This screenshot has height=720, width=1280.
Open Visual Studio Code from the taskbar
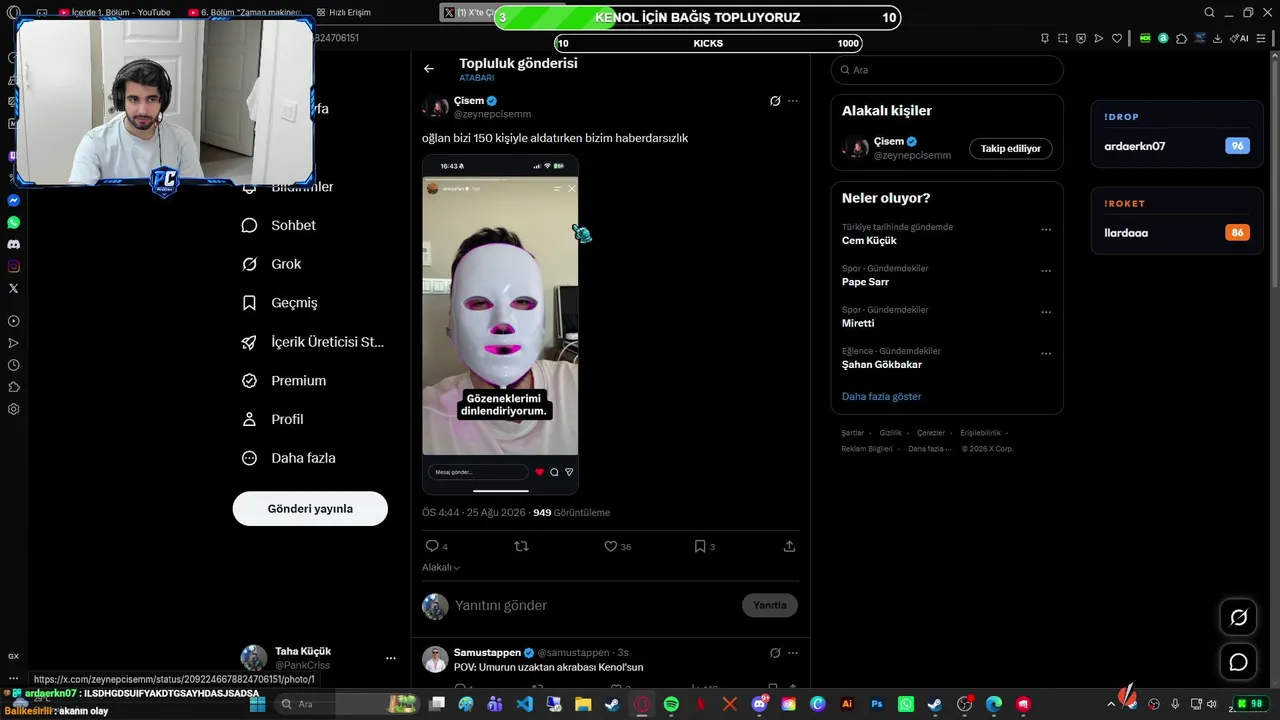click(x=524, y=704)
